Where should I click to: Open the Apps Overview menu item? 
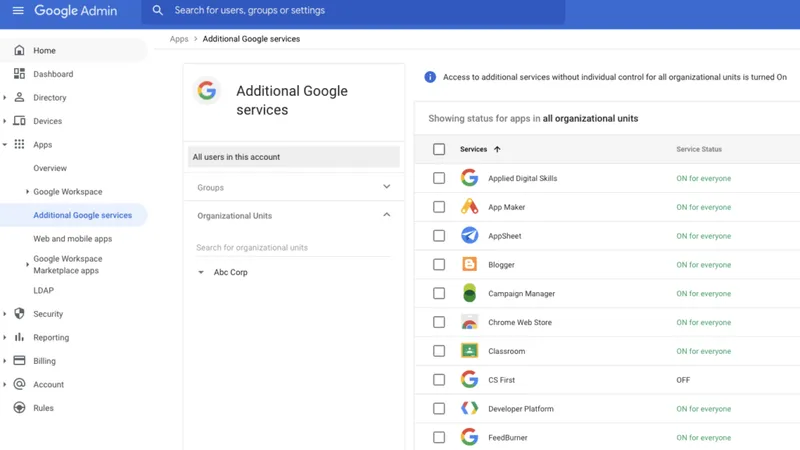pyautogui.click(x=50, y=168)
